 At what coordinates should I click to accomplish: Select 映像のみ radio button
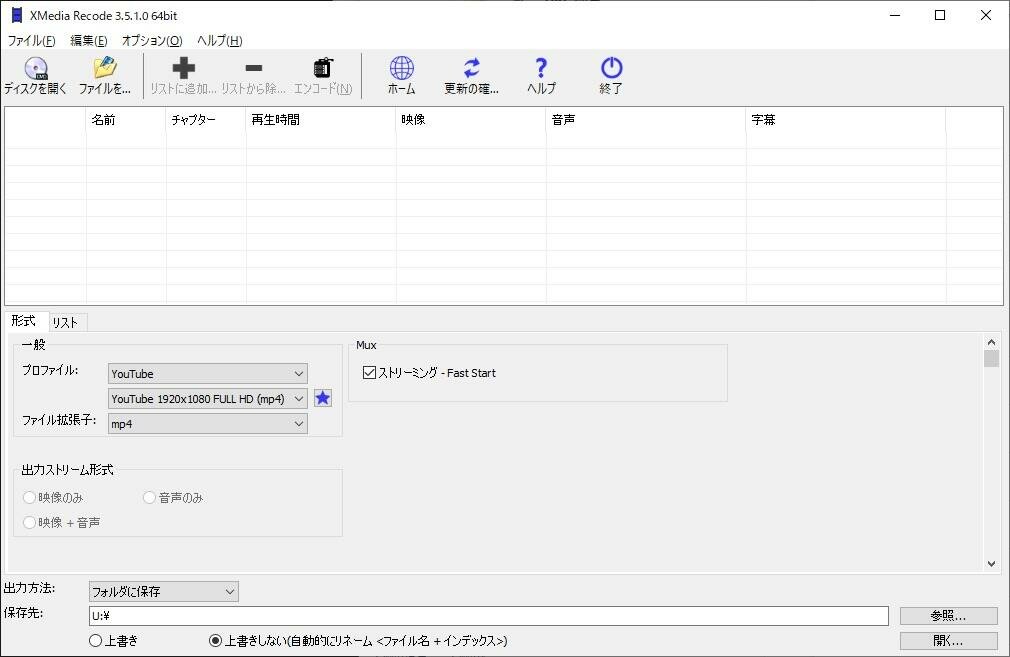[x=29, y=497]
